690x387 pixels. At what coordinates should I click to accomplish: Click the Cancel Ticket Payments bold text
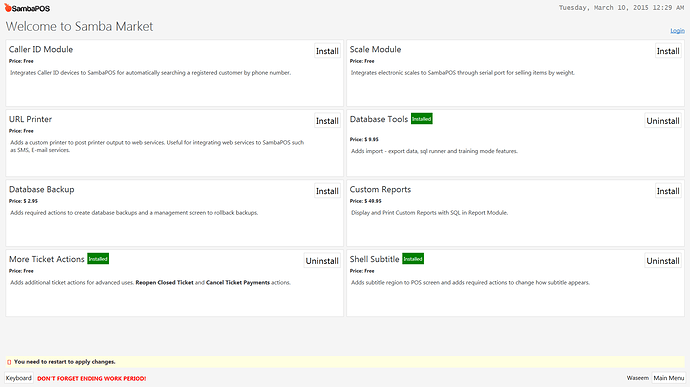(238, 283)
